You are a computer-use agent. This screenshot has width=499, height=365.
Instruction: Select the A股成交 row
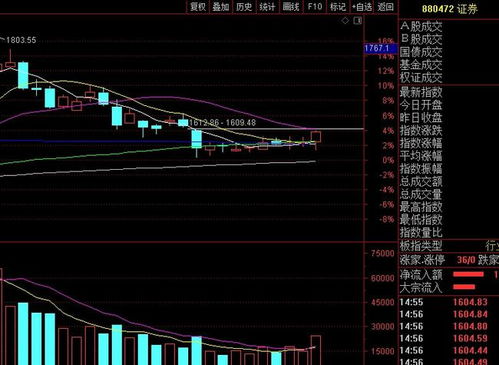(x=449, y=26)
